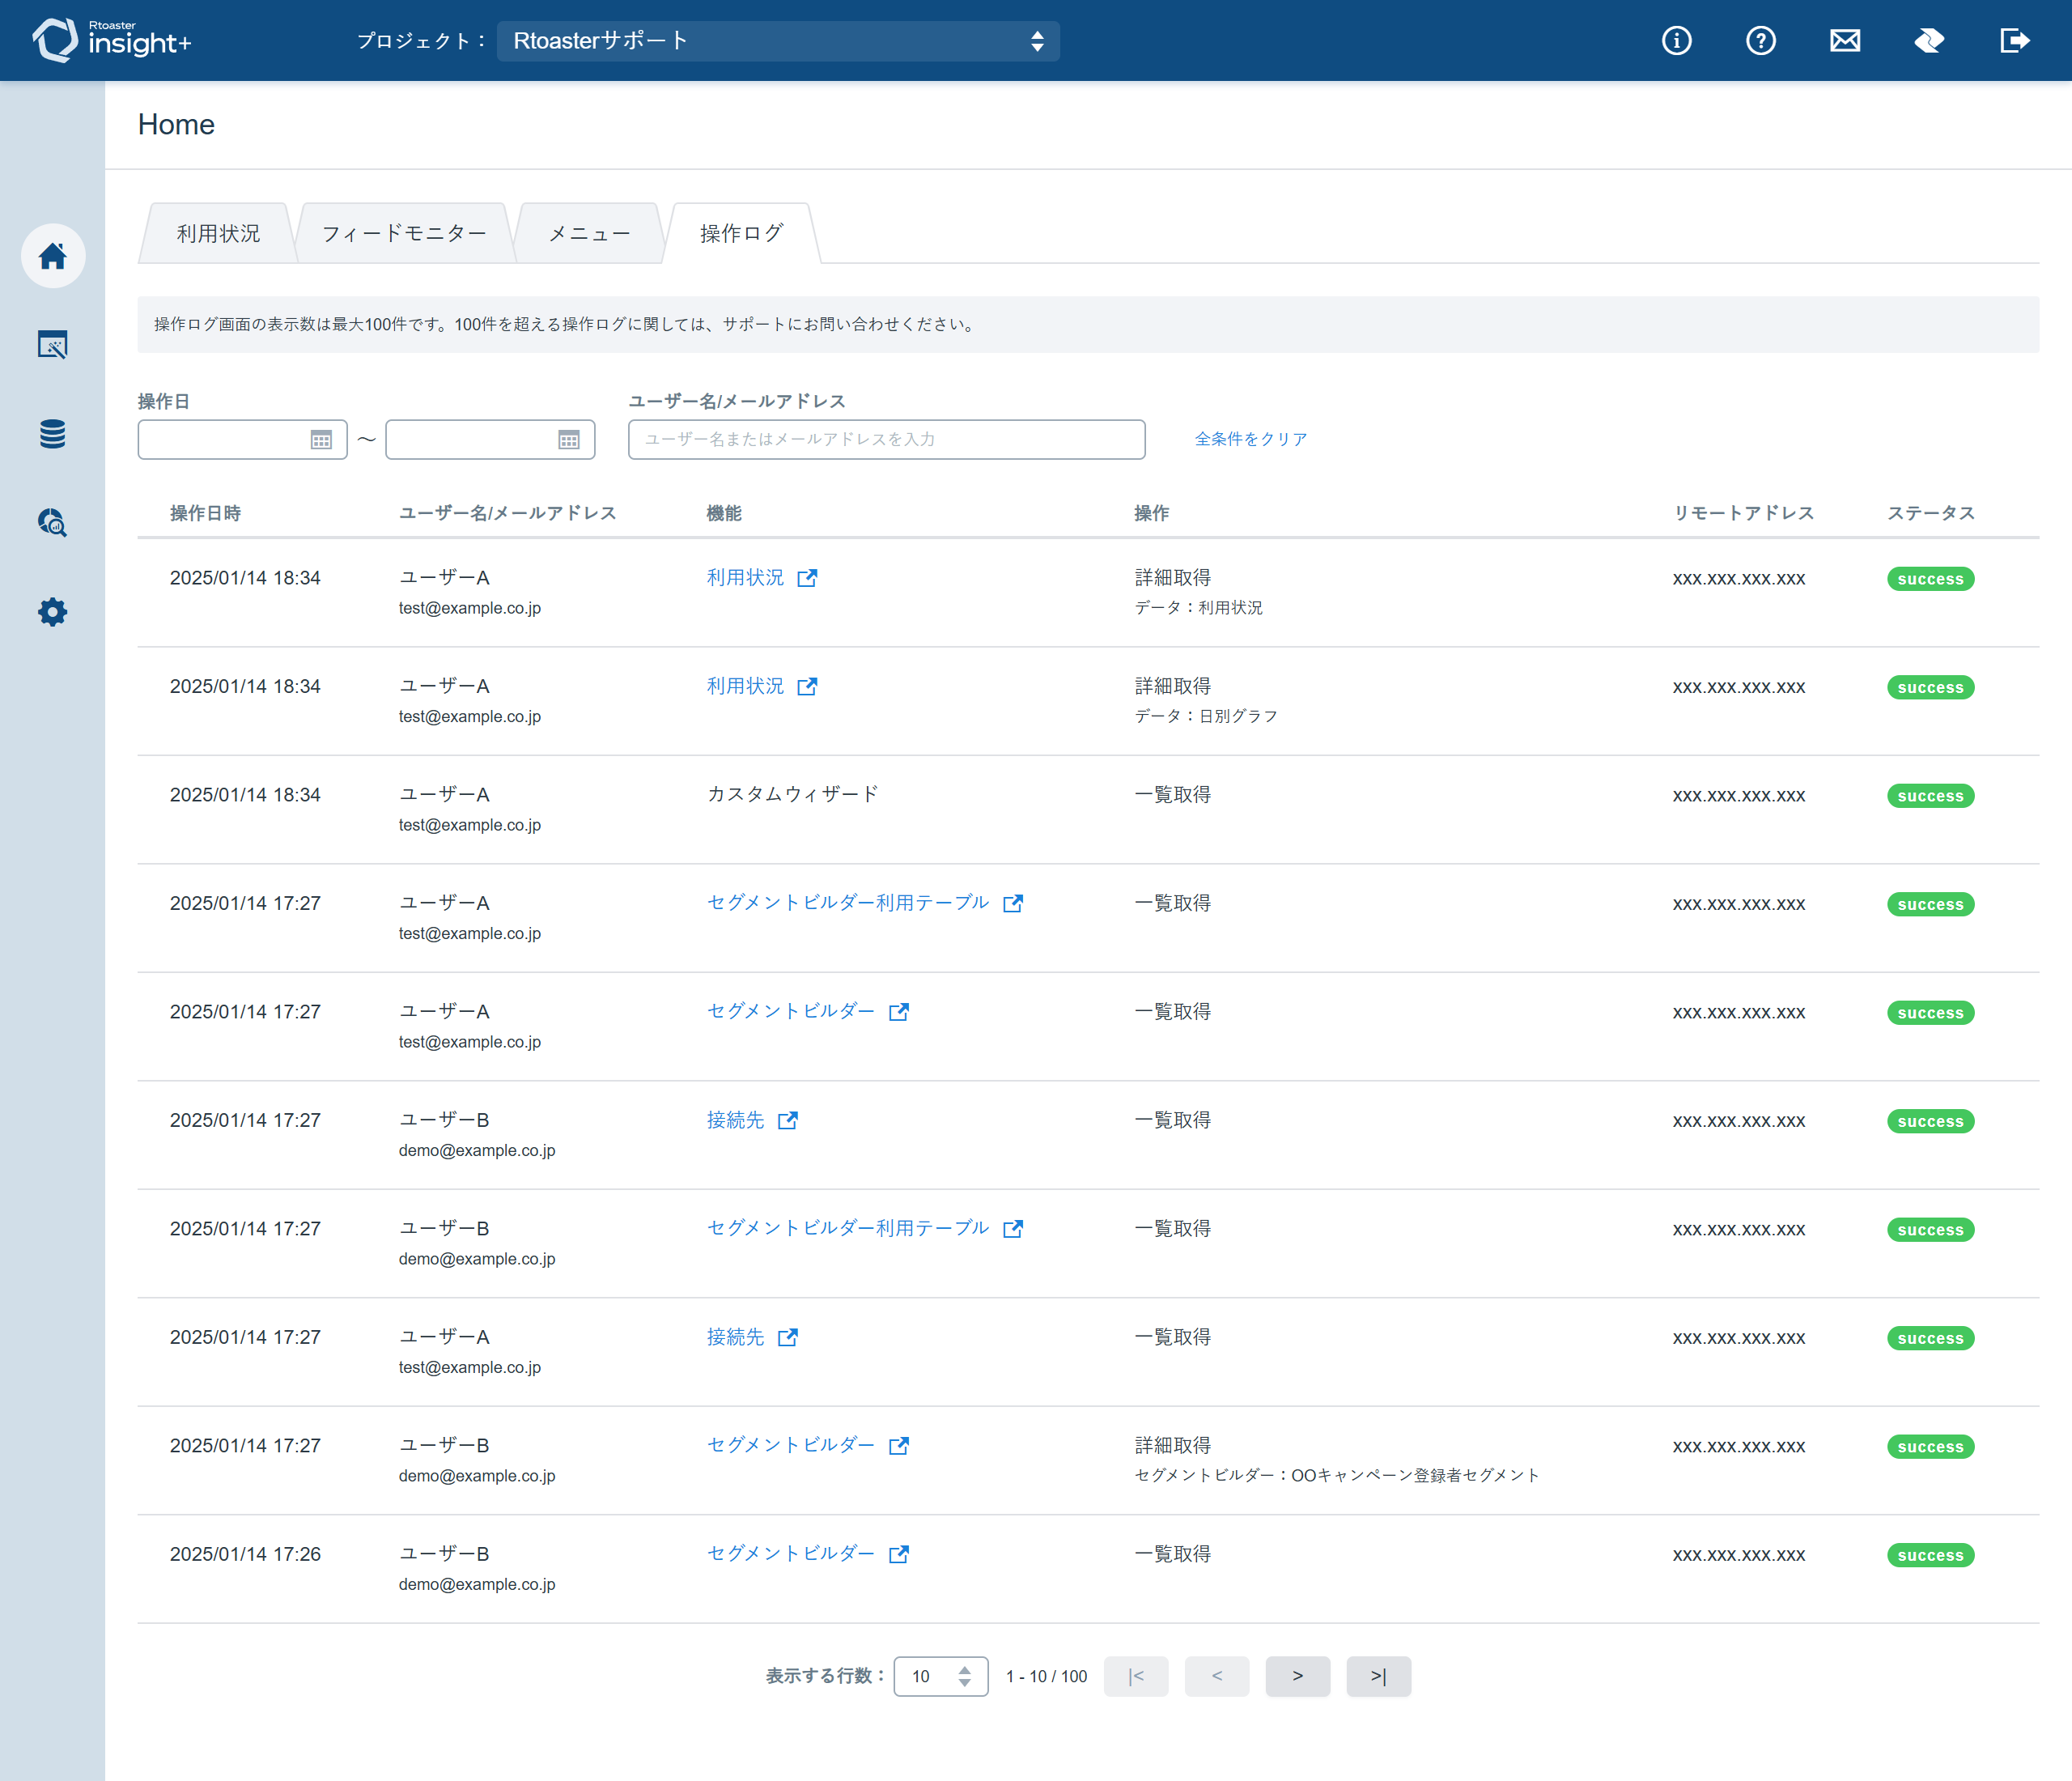Click the リモートアドレス column header
Screen dimensions: 2072x1781
1743,513
